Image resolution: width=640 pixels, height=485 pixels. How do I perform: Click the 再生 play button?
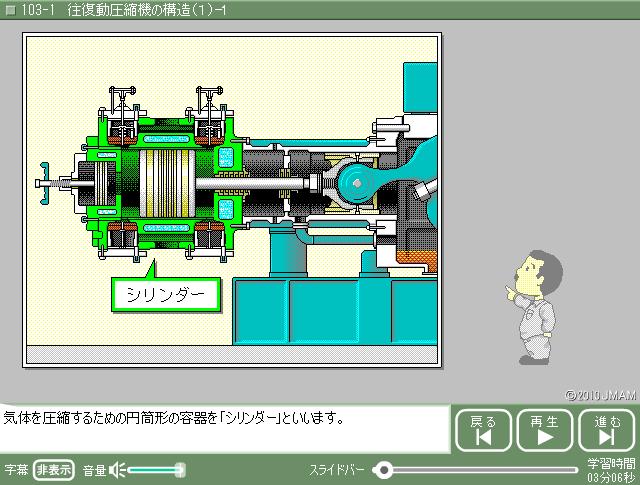point(544,430)
